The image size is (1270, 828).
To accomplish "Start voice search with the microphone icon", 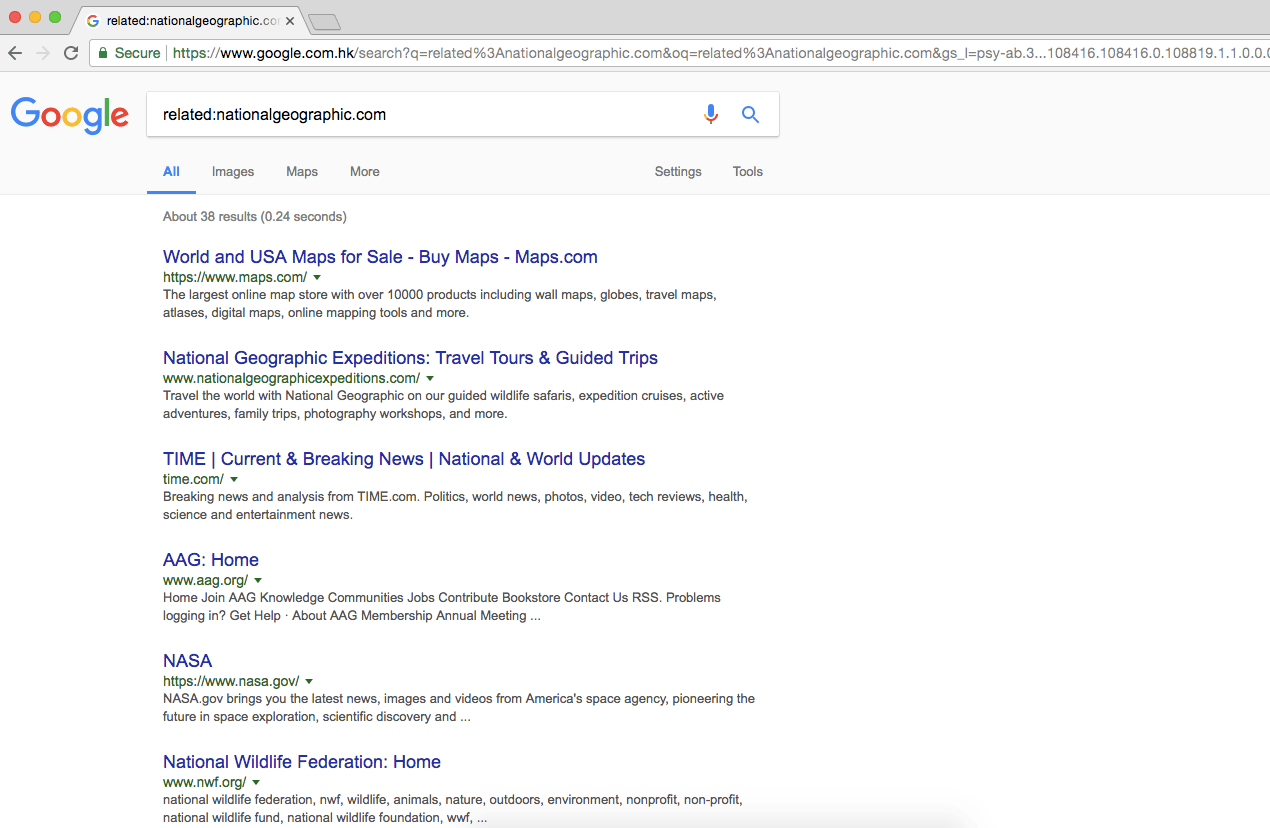I will pos(711,114).
